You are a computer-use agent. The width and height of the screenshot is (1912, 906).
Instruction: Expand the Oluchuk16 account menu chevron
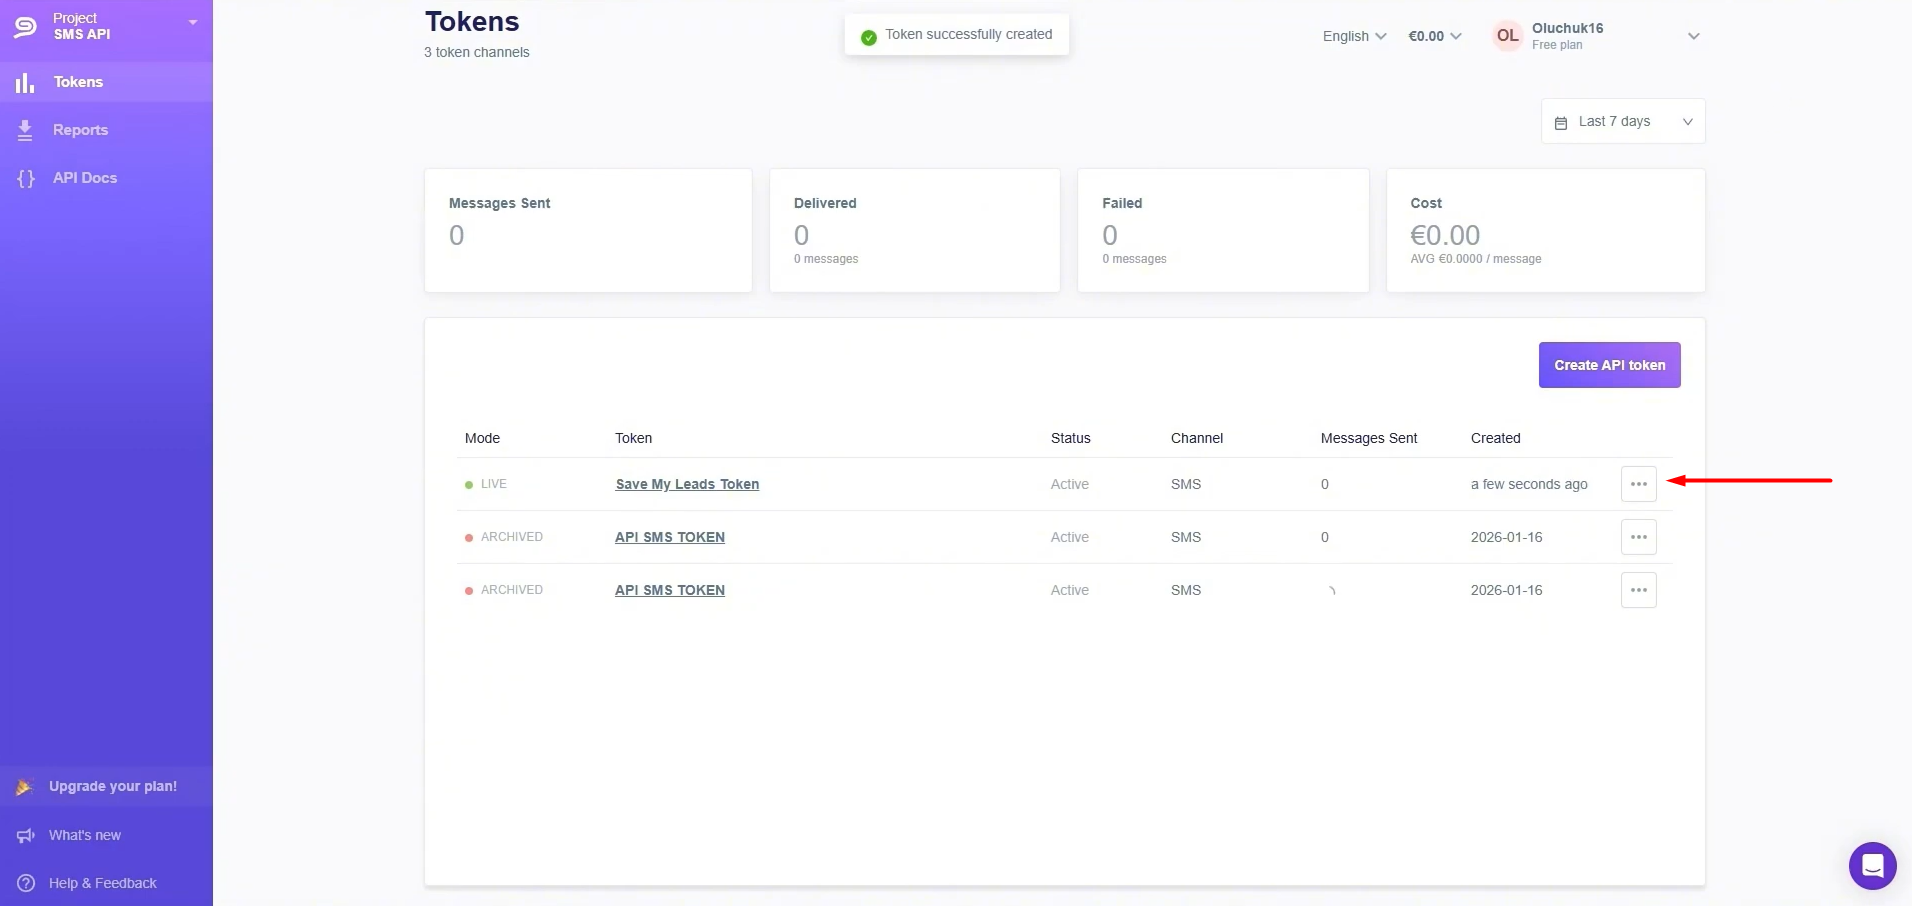click(x=1694, y=36)
